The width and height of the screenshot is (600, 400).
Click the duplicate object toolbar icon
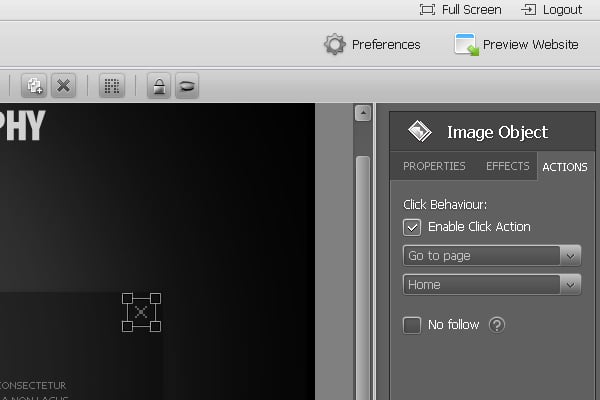(x=35, y=86)
